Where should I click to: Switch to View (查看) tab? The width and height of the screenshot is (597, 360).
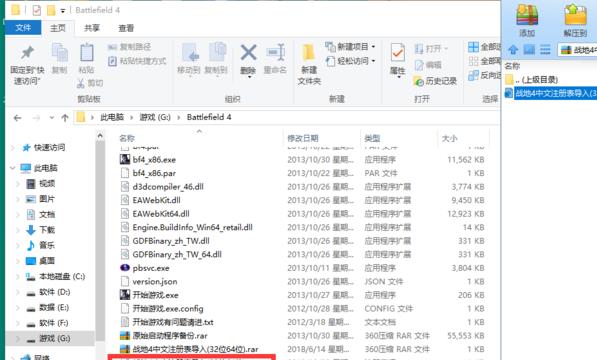click(x=126, y=28)
